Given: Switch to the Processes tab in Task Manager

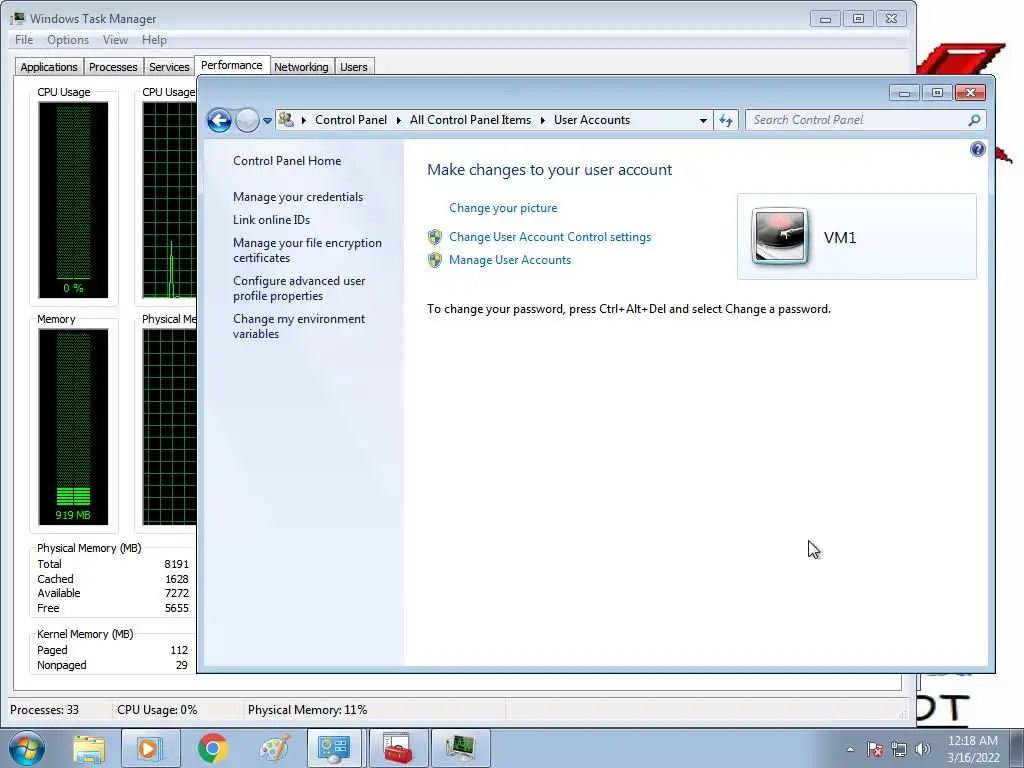Looking at the screenshot, I should coord(113,67).
